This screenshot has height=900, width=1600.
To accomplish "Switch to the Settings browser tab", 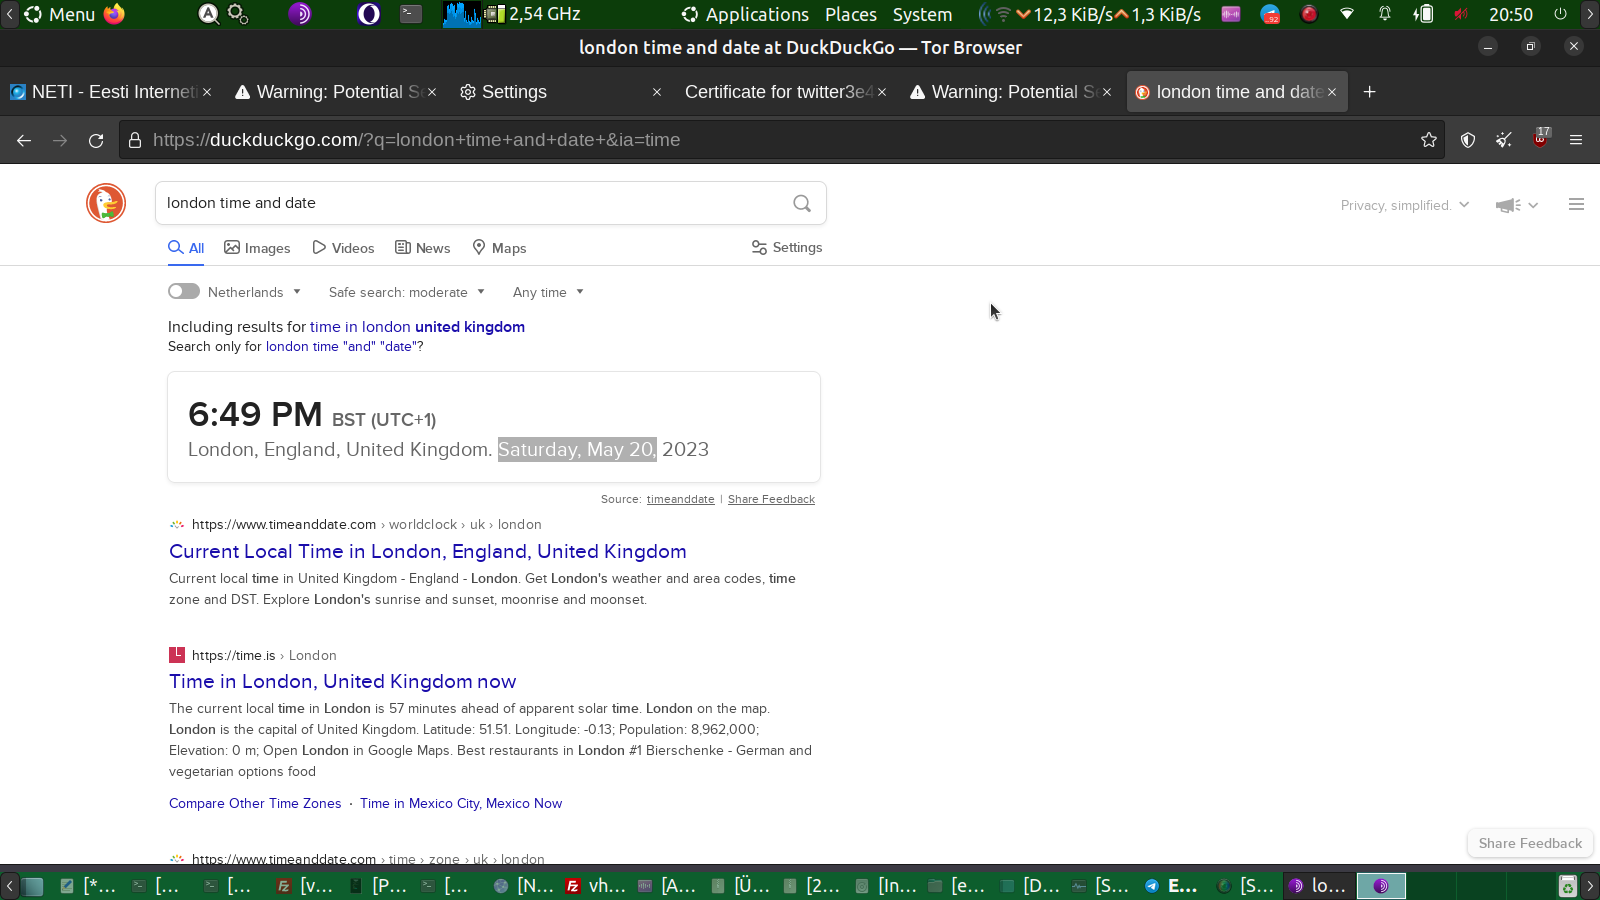I will [514, 92].
